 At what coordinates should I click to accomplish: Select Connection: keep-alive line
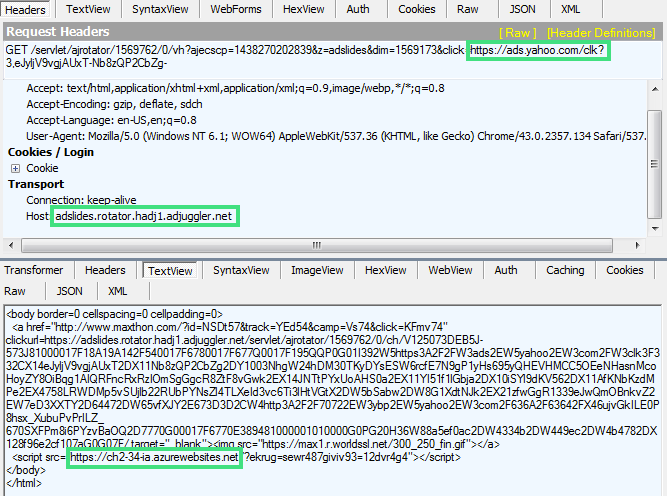[81, 200]
